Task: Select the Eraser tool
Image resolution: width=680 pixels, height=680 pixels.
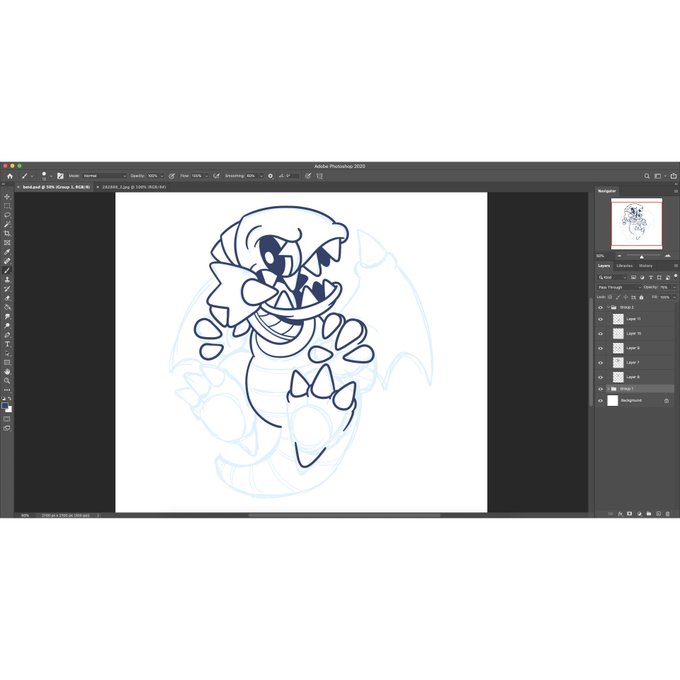Action: click(x=7, y=298)
